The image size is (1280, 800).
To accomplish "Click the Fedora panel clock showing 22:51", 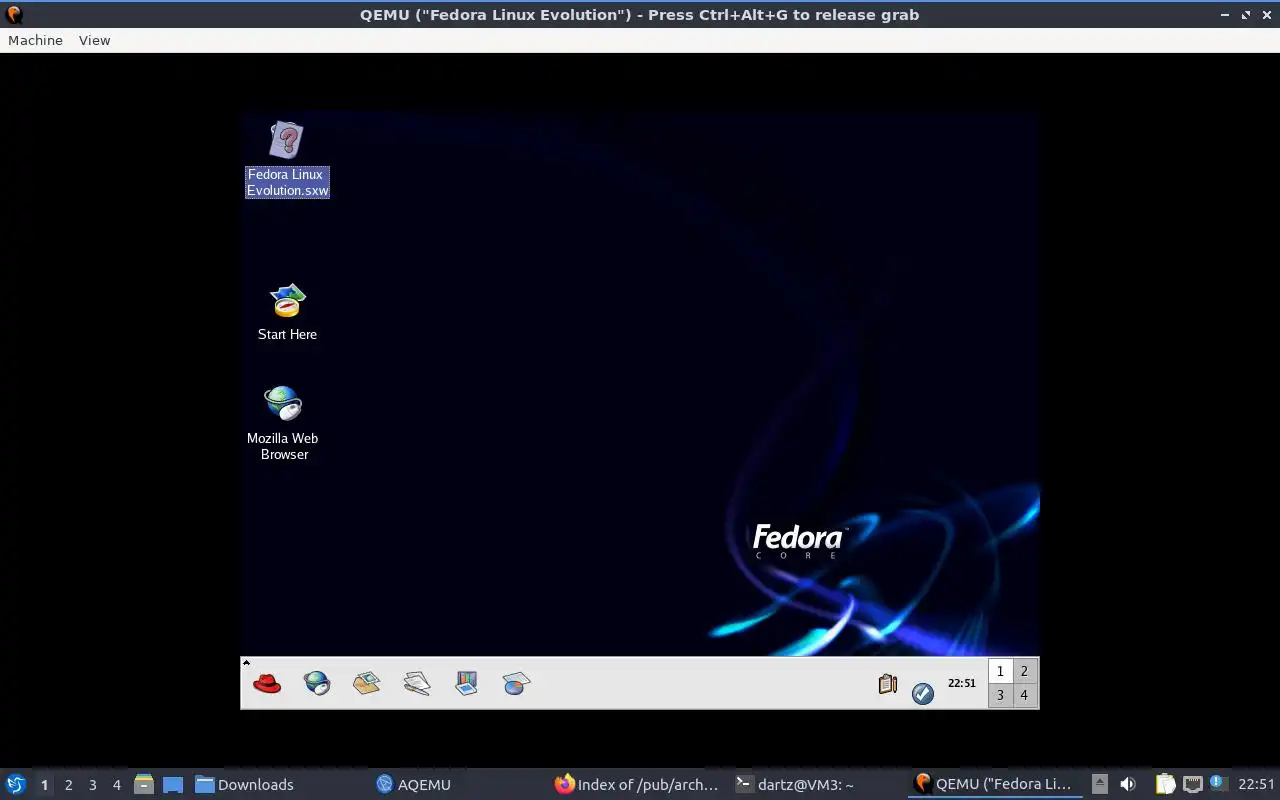I will [x=962, y=683].
